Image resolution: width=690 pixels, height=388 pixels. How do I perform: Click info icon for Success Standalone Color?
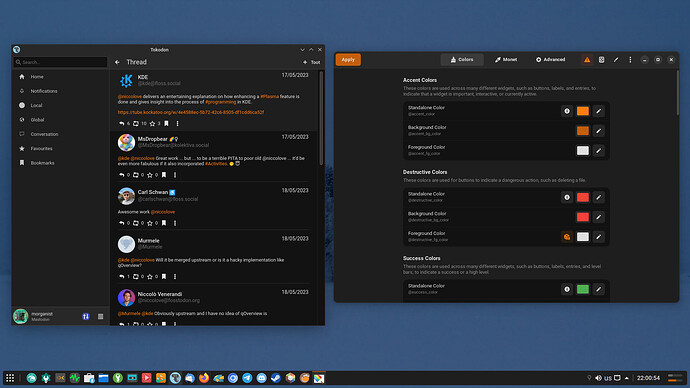(x=567, y=289)
